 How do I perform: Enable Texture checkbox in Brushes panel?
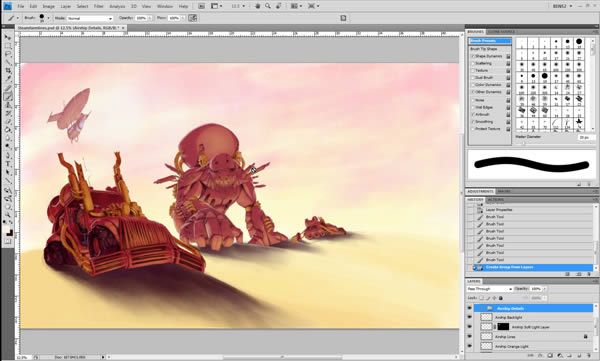472,71
